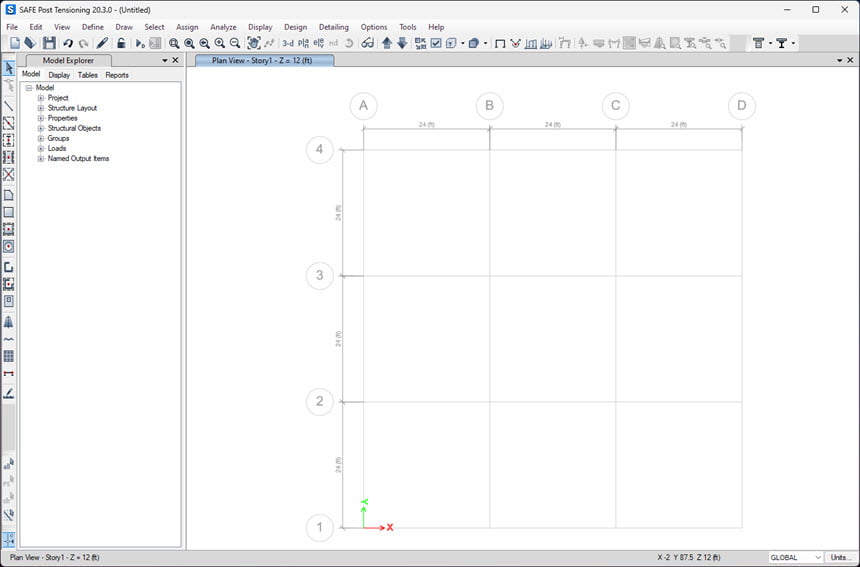The image size is (860, 567).
Task: Open the Detailing menu
Action: tap(333, 27)
